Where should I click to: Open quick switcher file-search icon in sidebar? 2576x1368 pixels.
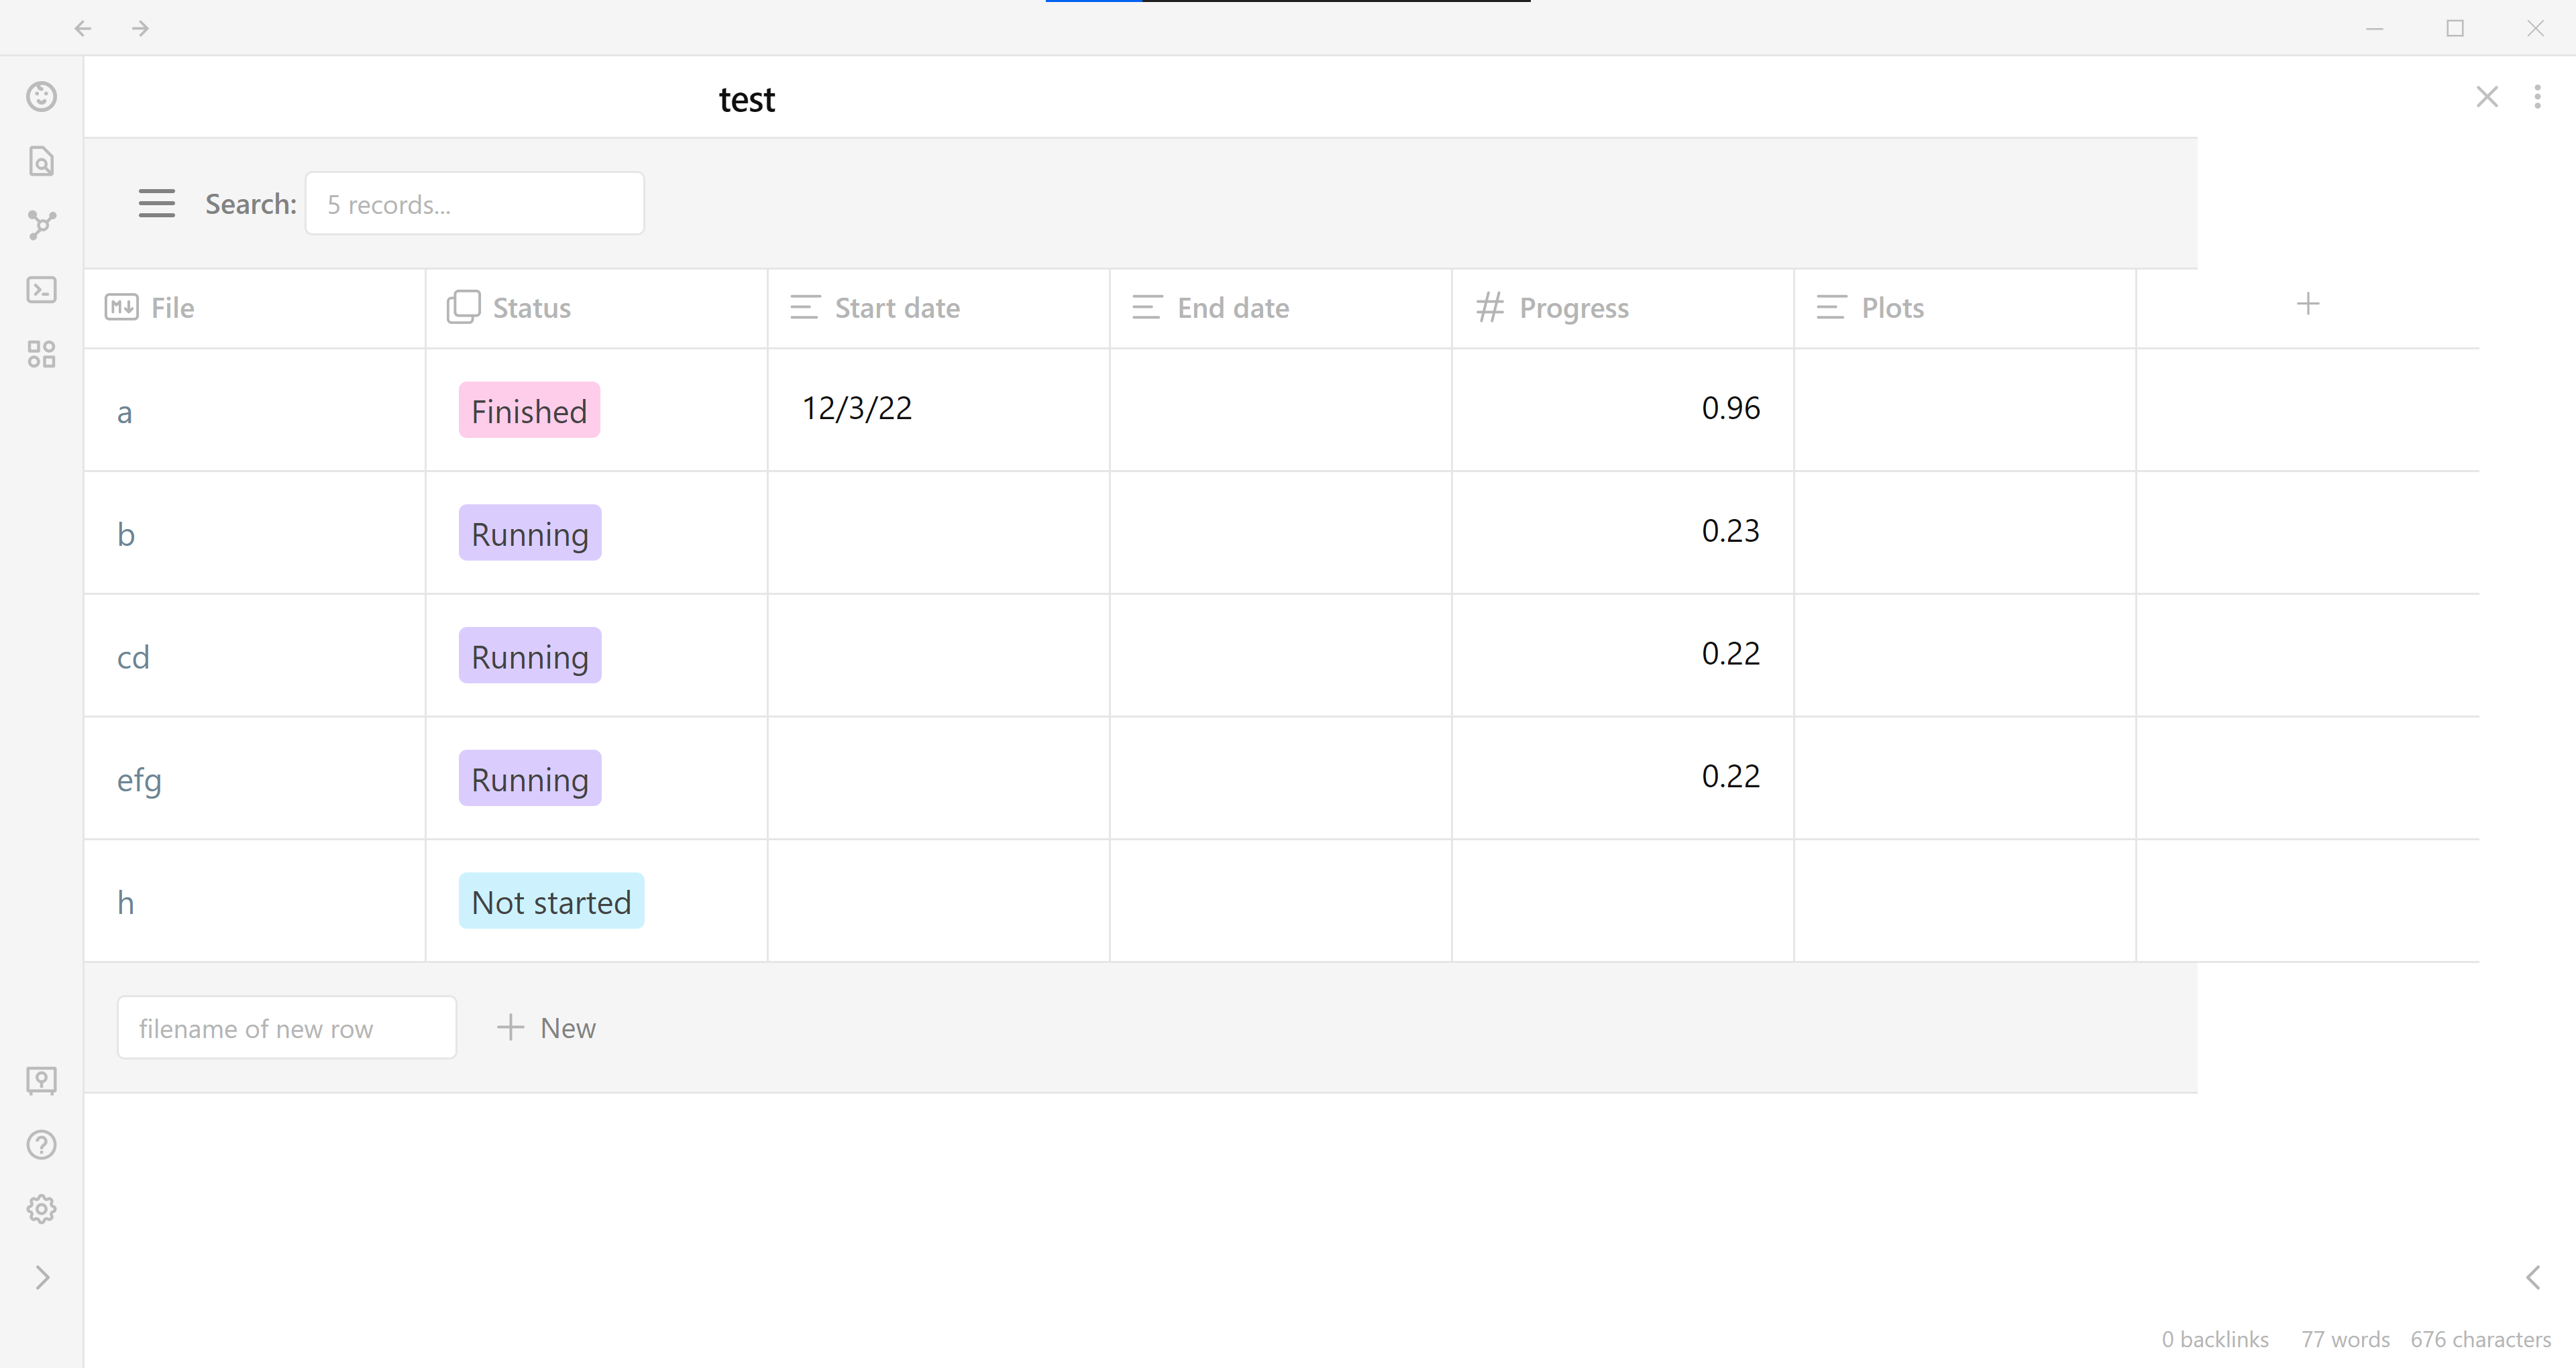coord(41,161)
